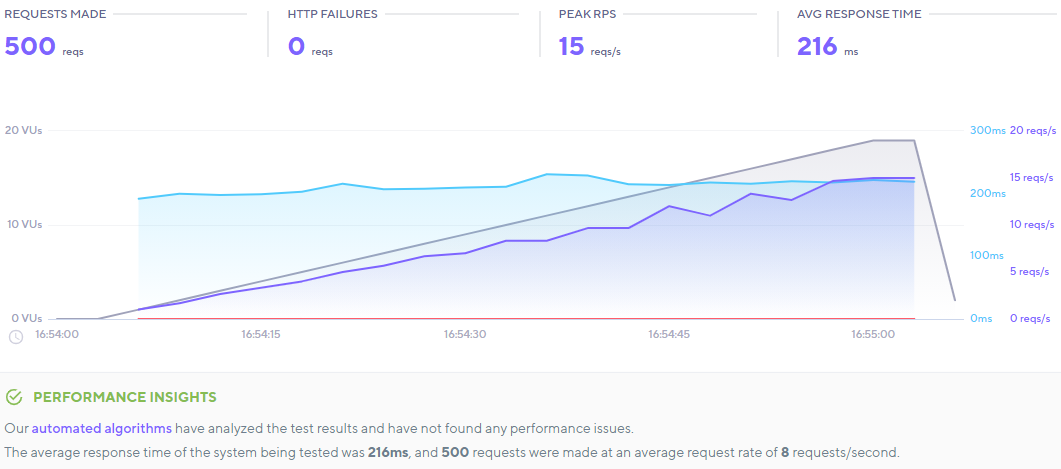Viewport: 1061px width, 469px height.
Task: Click the 20 VUs axis label
Action: point(23,130)
